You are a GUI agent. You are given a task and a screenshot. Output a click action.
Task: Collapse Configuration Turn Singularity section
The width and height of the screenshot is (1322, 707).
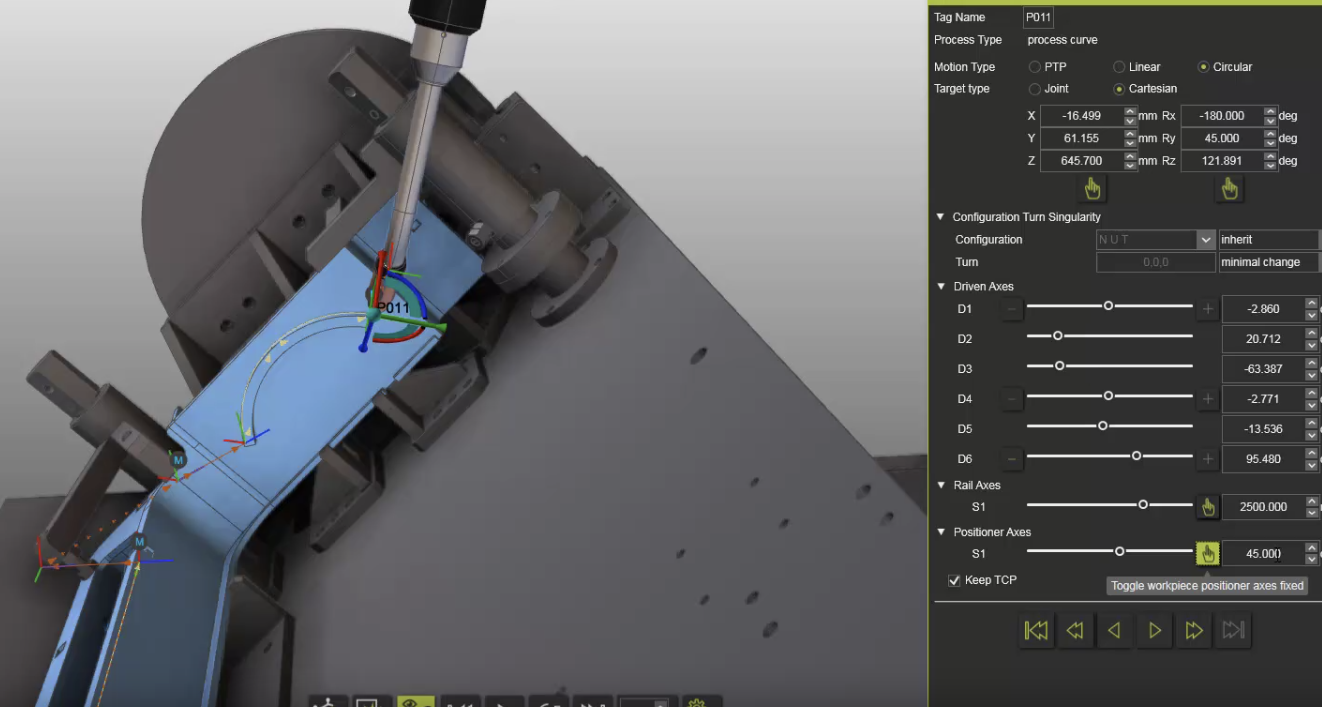click(940, 216)
